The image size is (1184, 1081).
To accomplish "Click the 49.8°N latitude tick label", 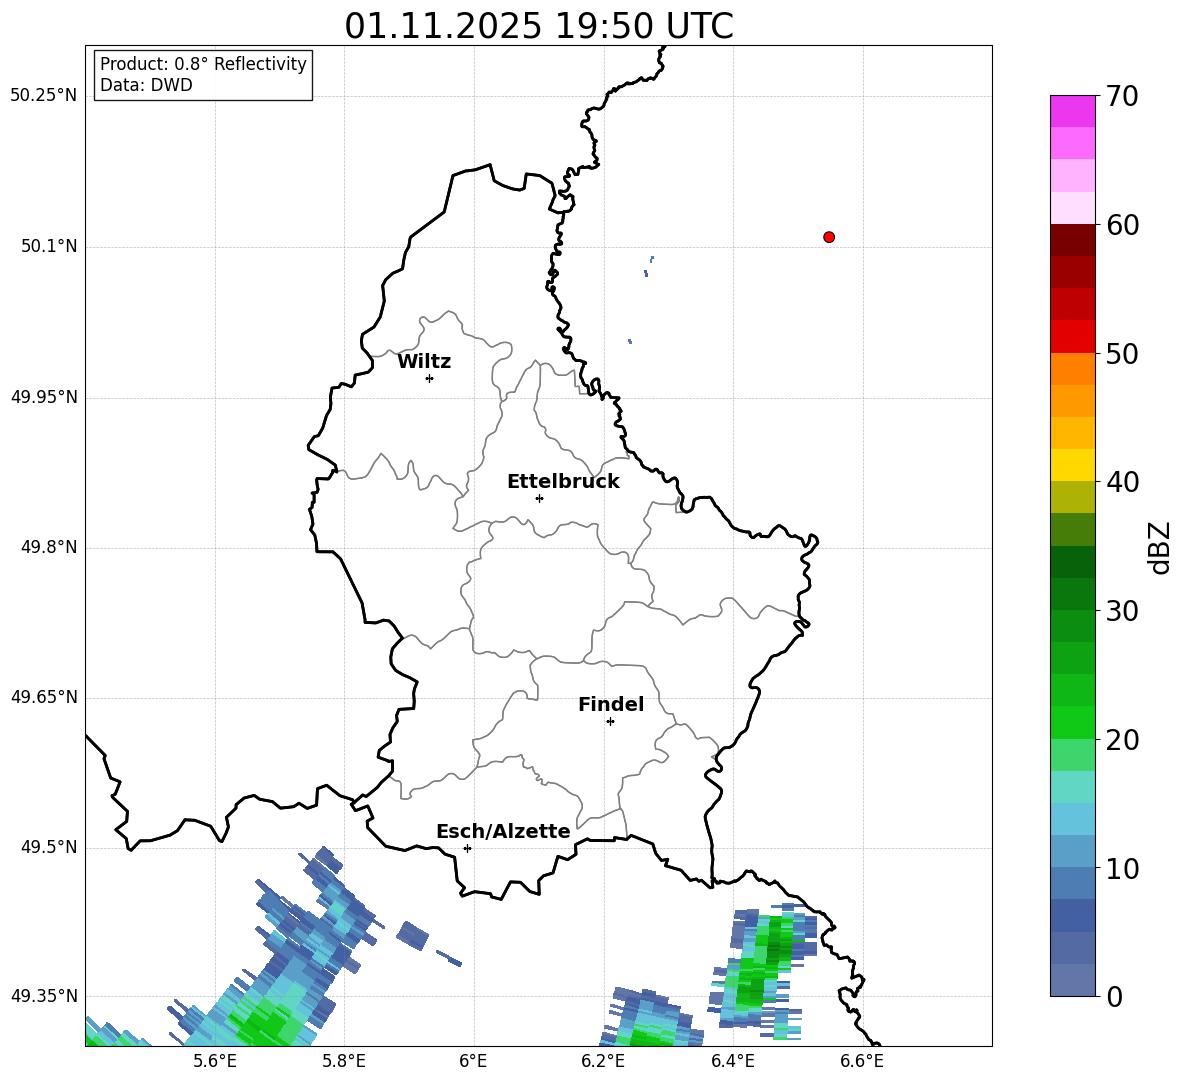I will click(x=49, y=547).
